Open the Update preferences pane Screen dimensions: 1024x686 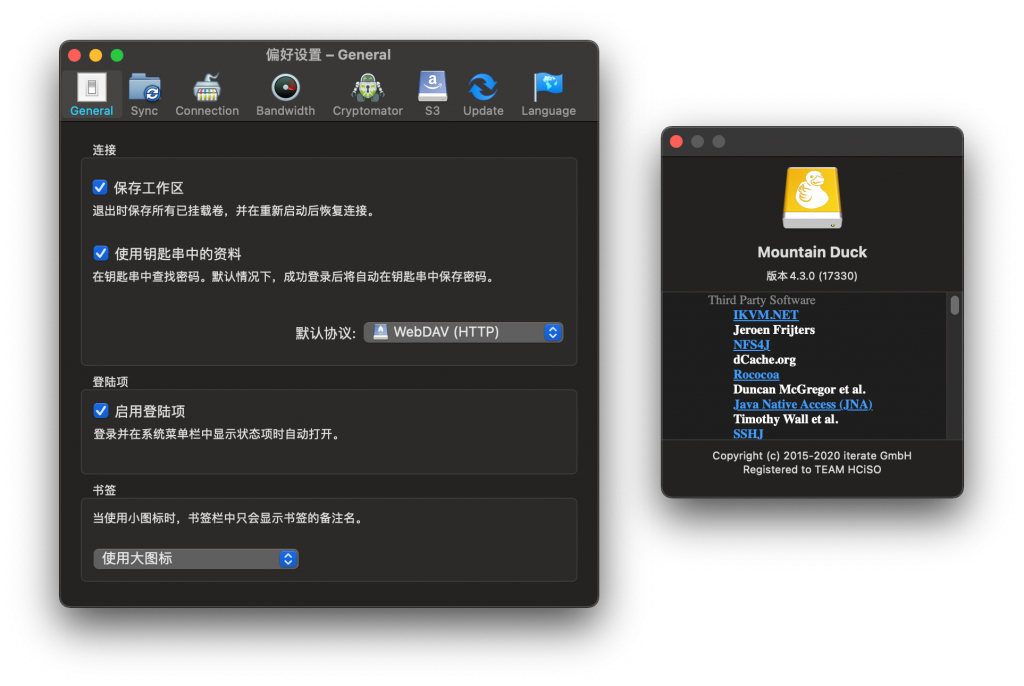[483, 94]
